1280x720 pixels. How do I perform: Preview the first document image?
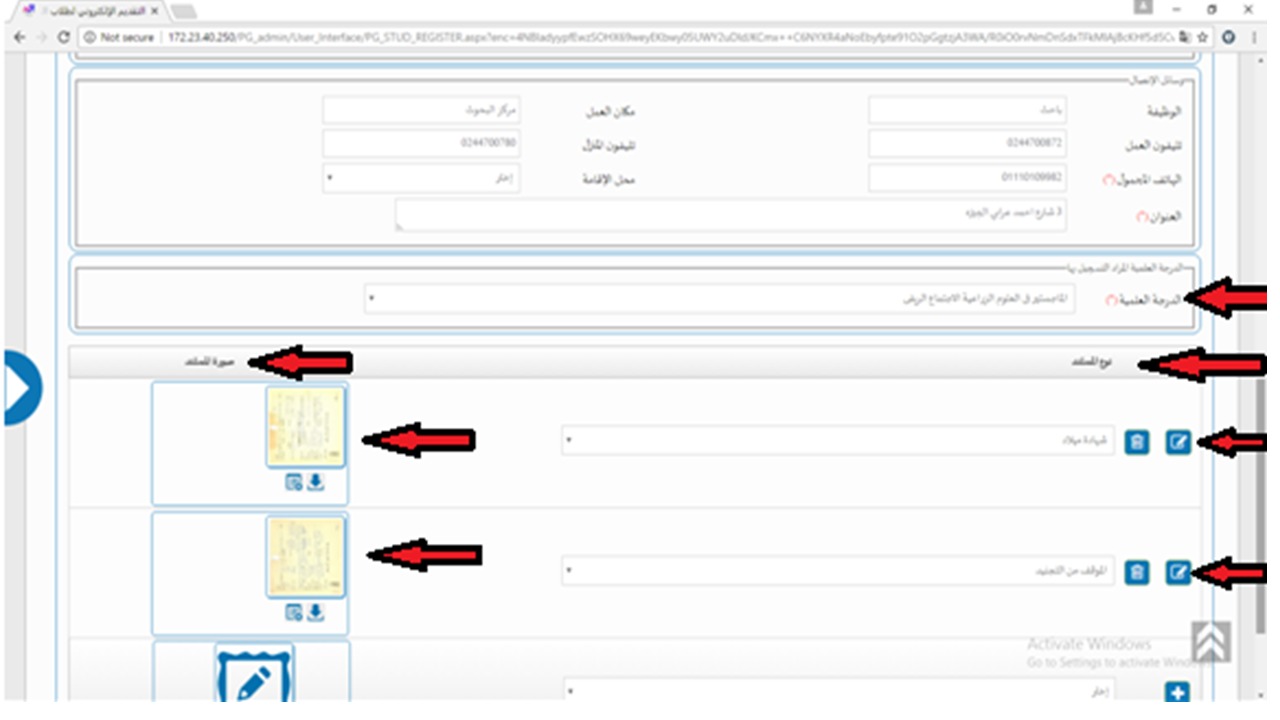click(x=294, y=483)
